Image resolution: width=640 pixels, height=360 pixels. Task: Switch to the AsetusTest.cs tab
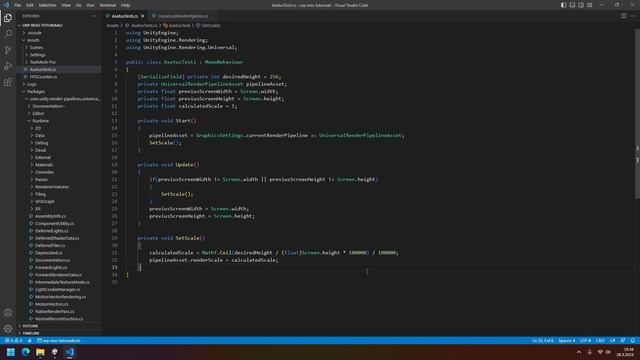point(124,16)
